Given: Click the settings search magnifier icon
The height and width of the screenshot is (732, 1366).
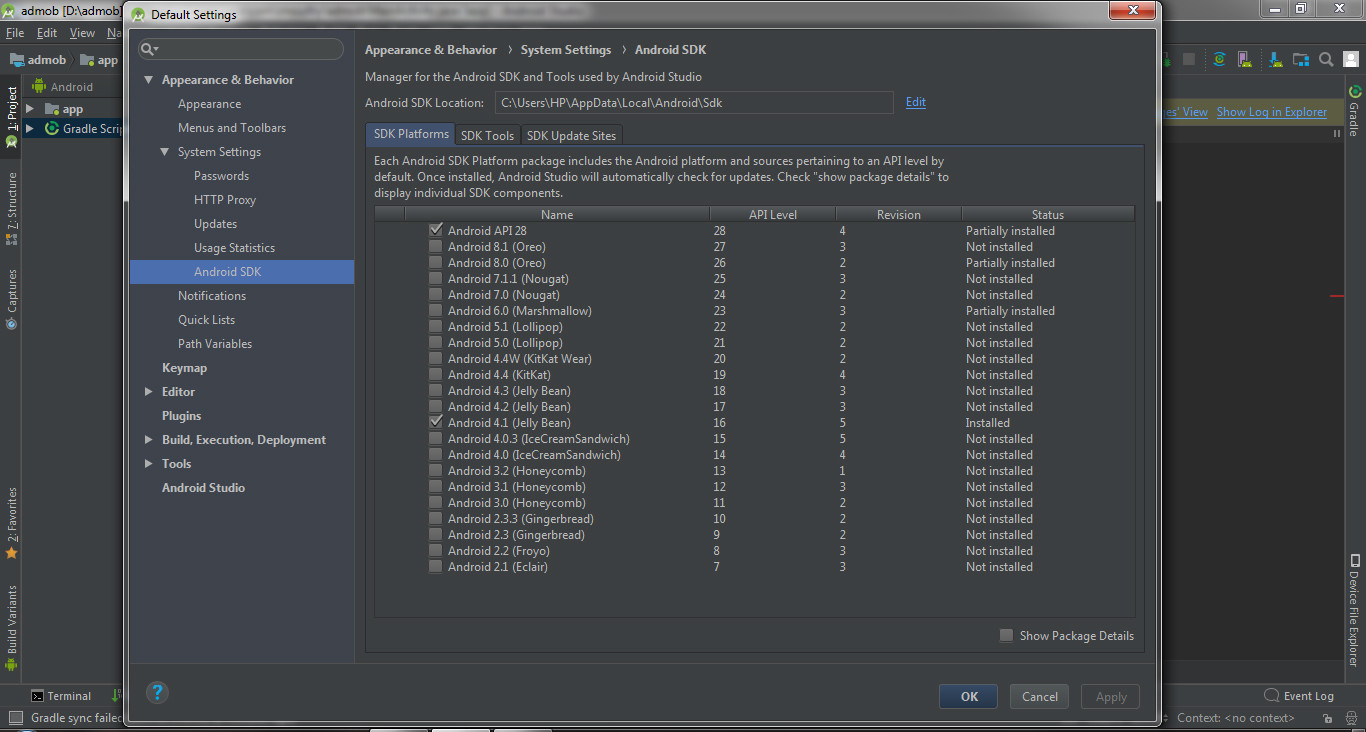Looking at the screenshot, I should tap(148, 49).
